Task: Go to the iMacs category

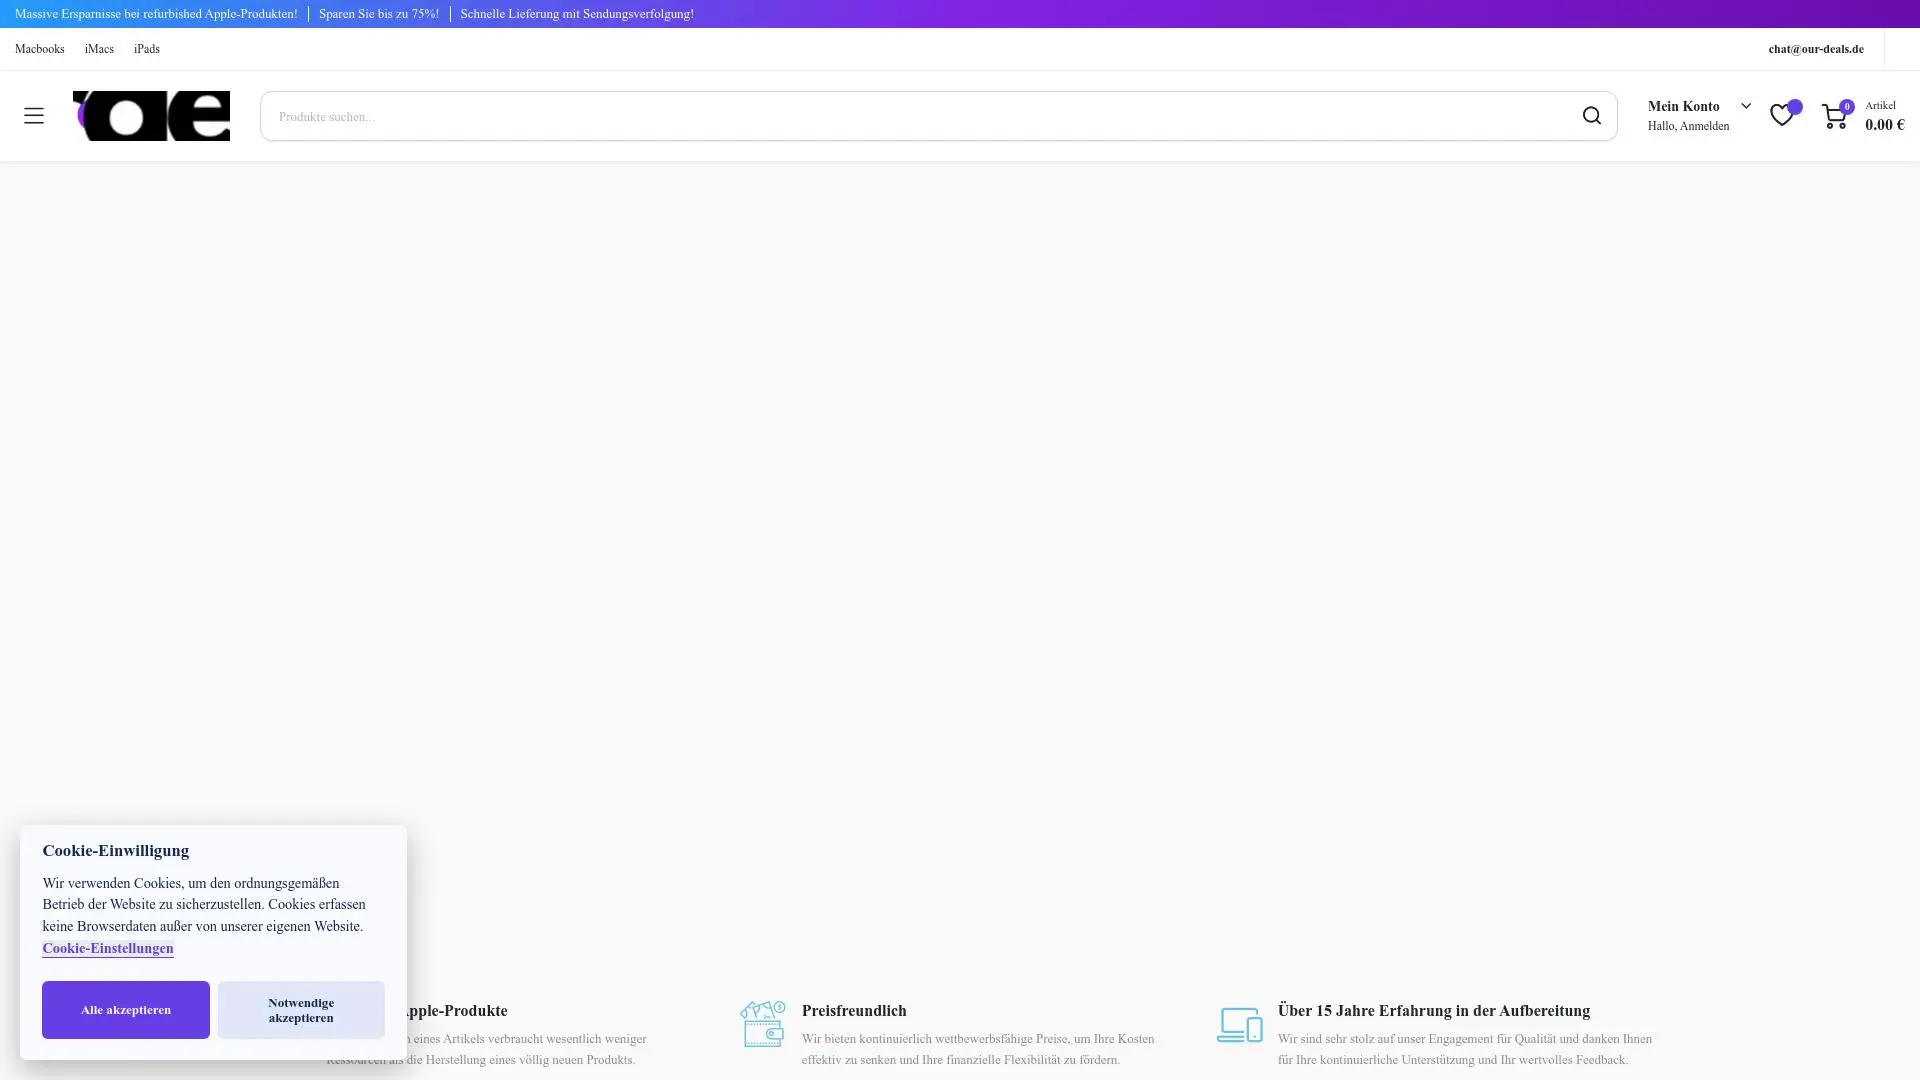Action: [99, 49]
